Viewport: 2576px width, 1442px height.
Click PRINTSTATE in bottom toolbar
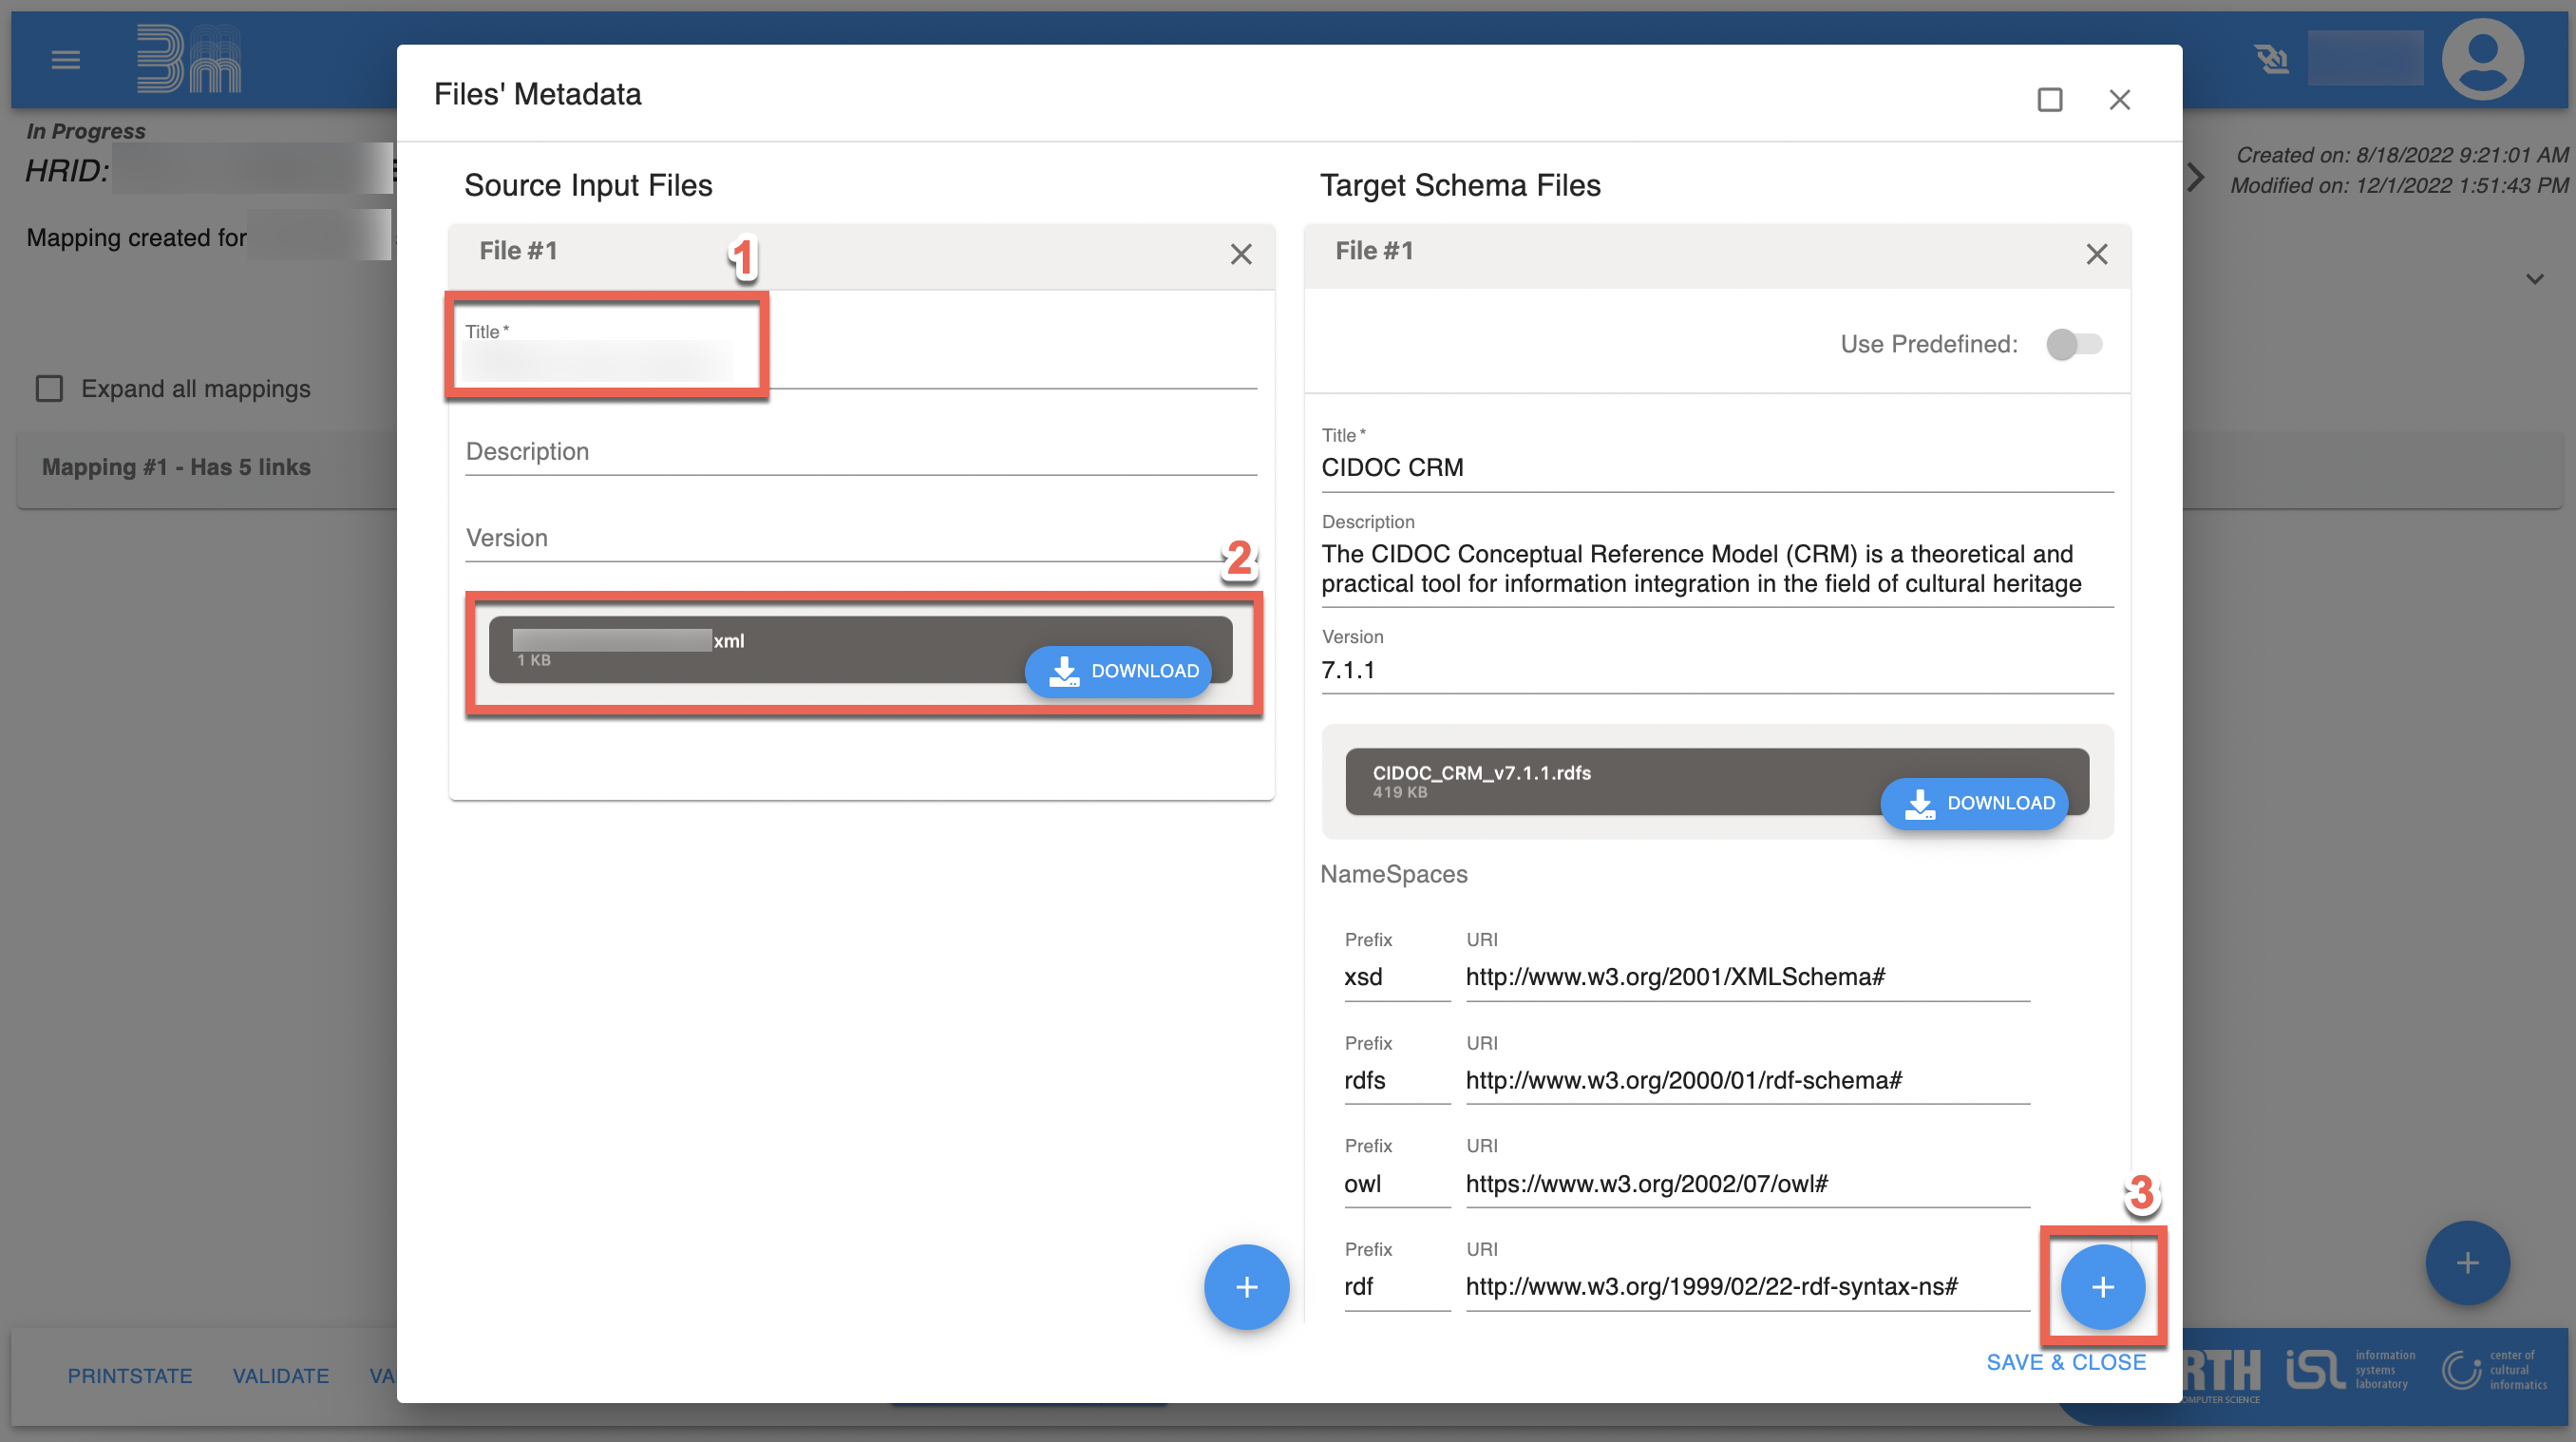[x=130, y=1376]
